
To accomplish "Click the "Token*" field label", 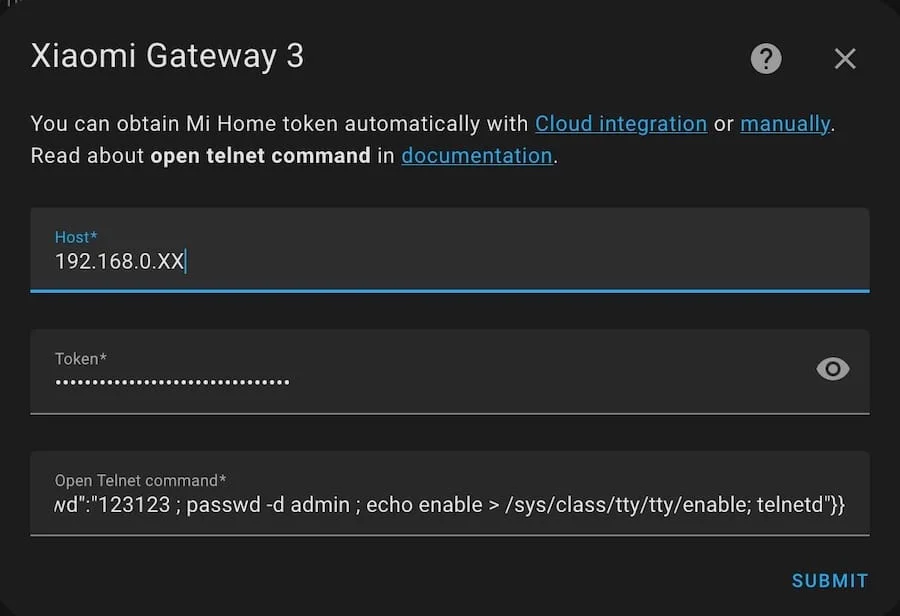I will [81, 359].
